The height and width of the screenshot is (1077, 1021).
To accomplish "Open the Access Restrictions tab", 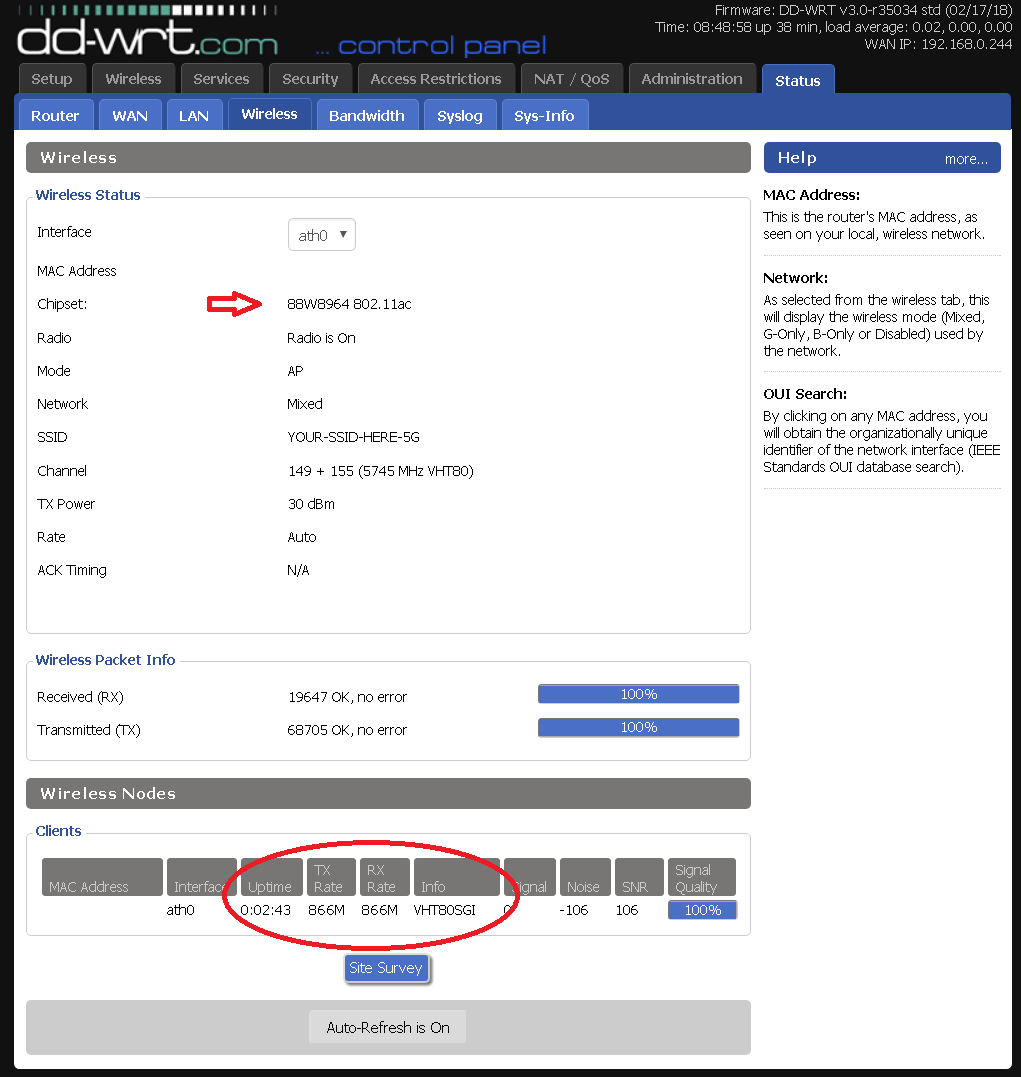I will [436, 79].
